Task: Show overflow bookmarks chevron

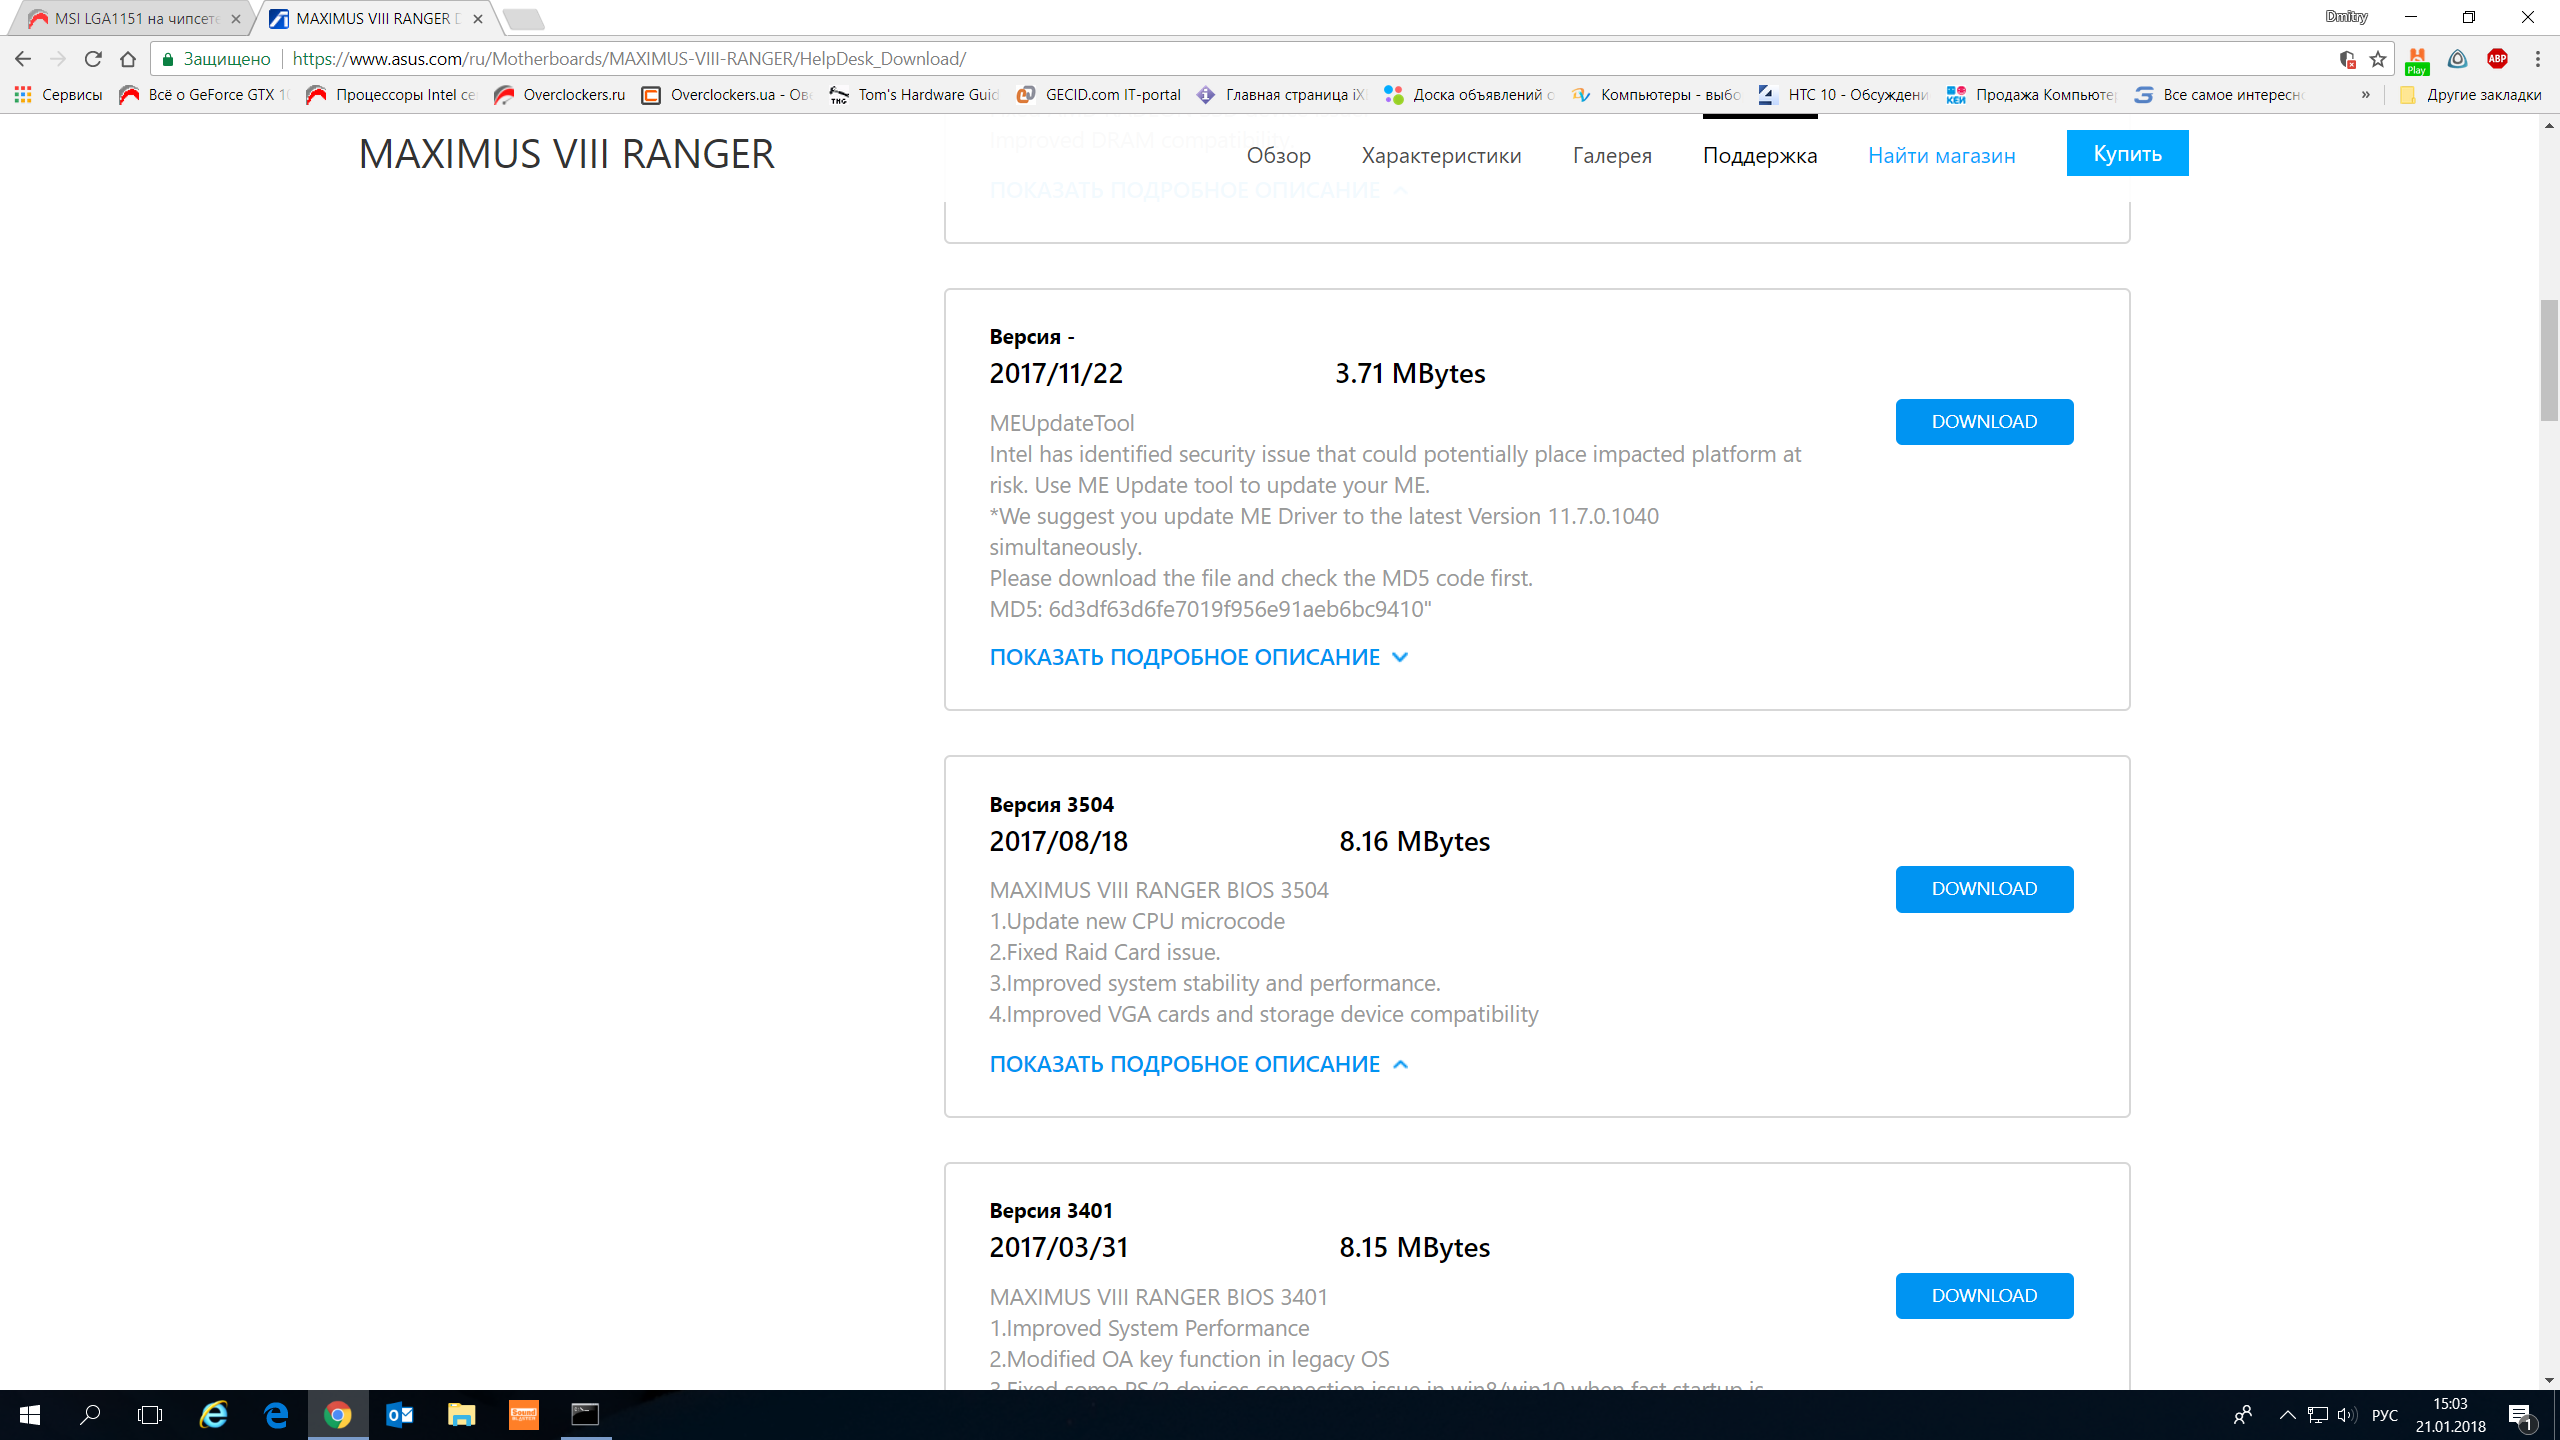Action: pos(2366,95)
